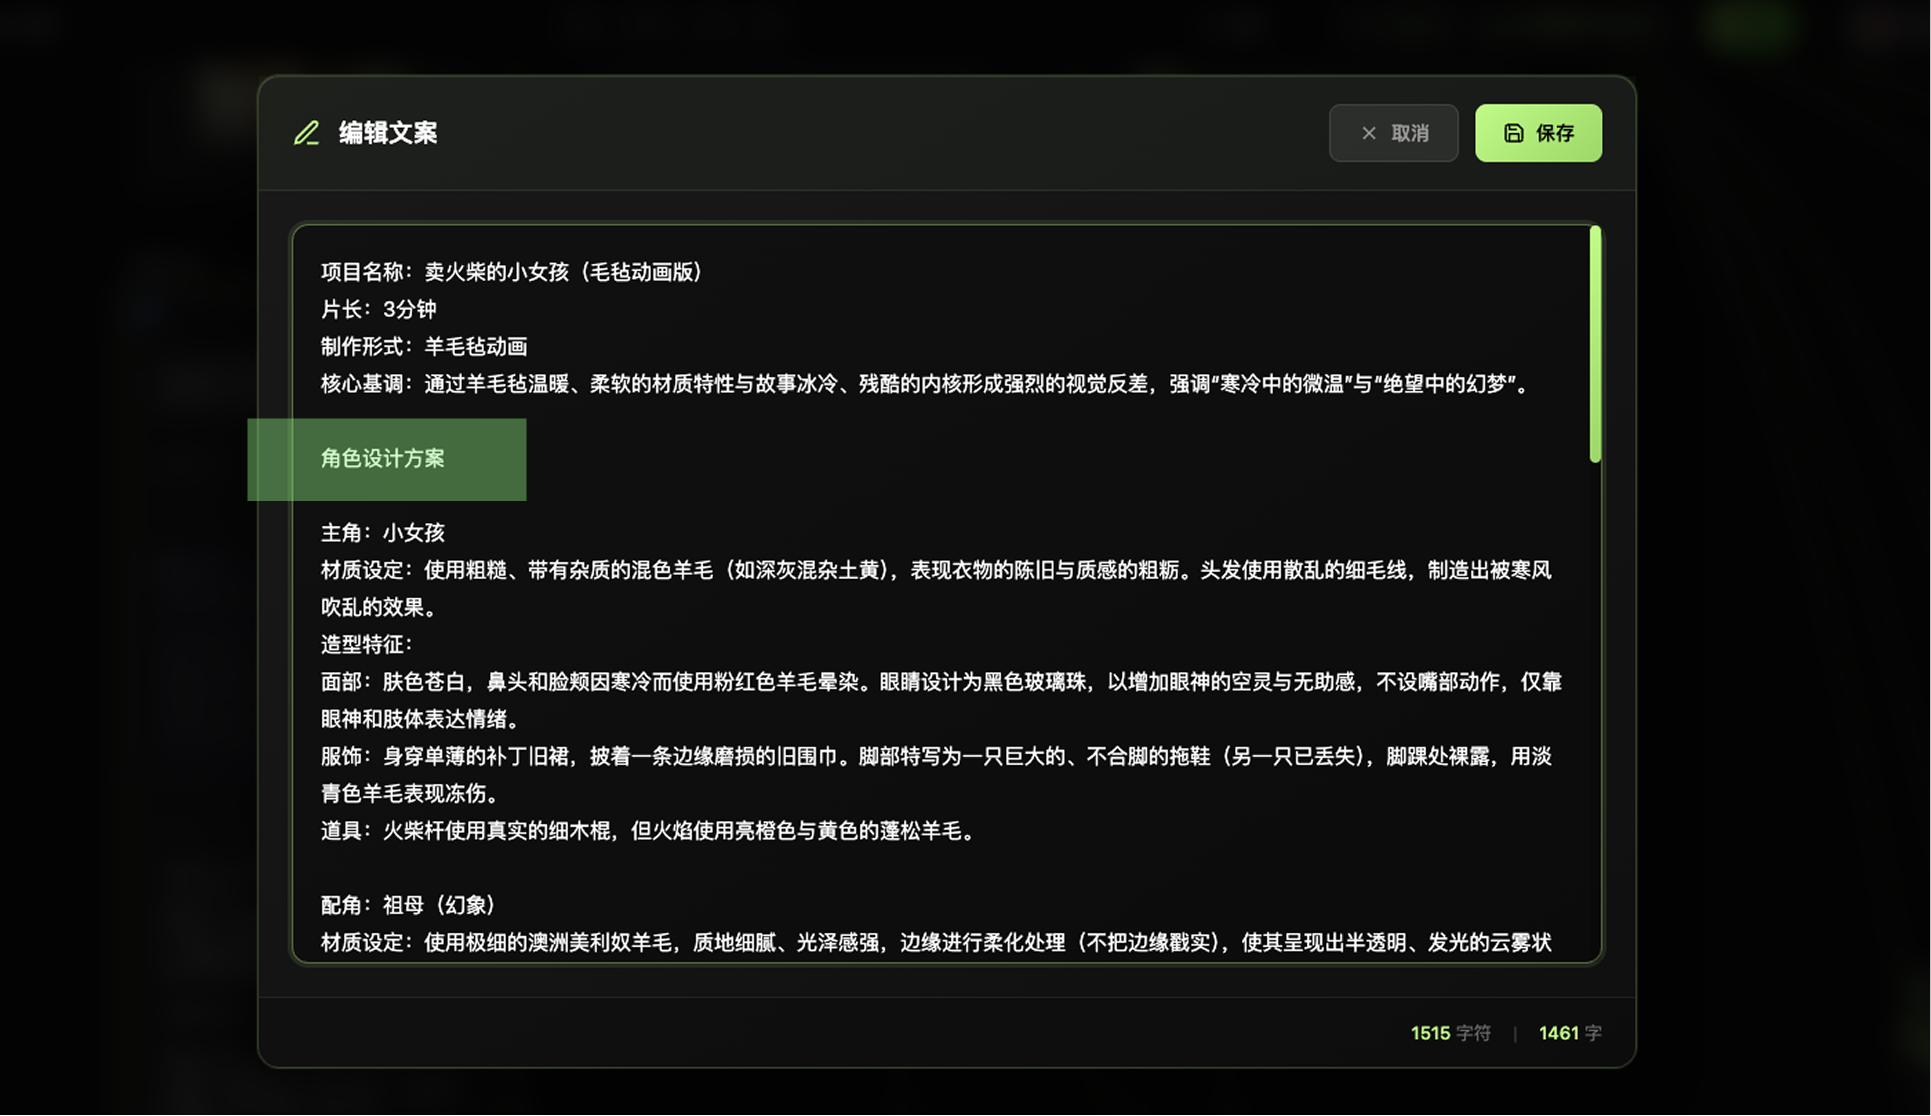This screenshot has width=1931, height=1116.
Task: Click the 1461 字 word counter
Action: point(1569,1033)
